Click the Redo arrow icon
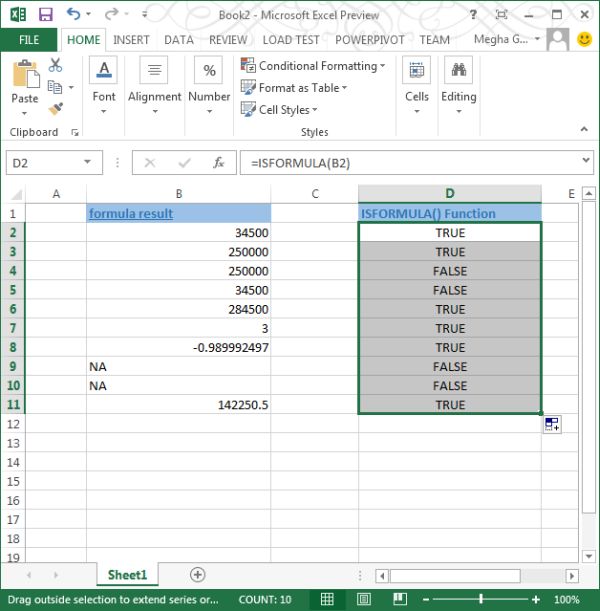This screenshot has height=611, width=600. pos(111,14)
